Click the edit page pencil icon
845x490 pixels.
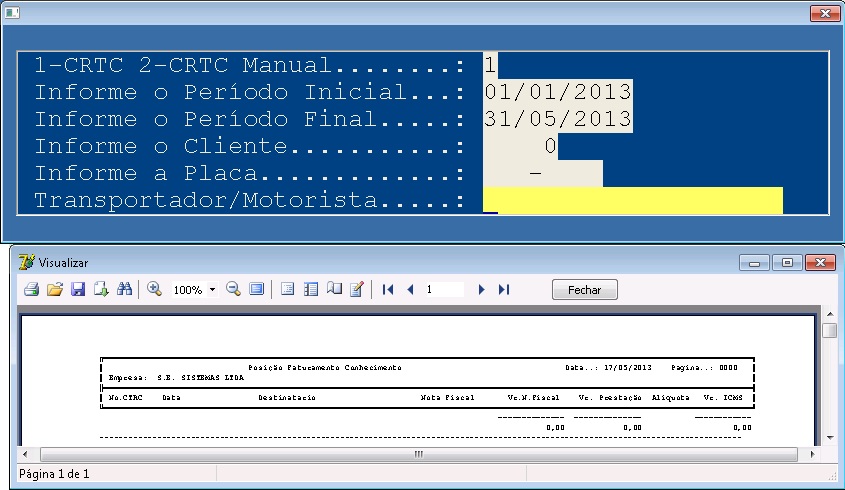[357, 289]
